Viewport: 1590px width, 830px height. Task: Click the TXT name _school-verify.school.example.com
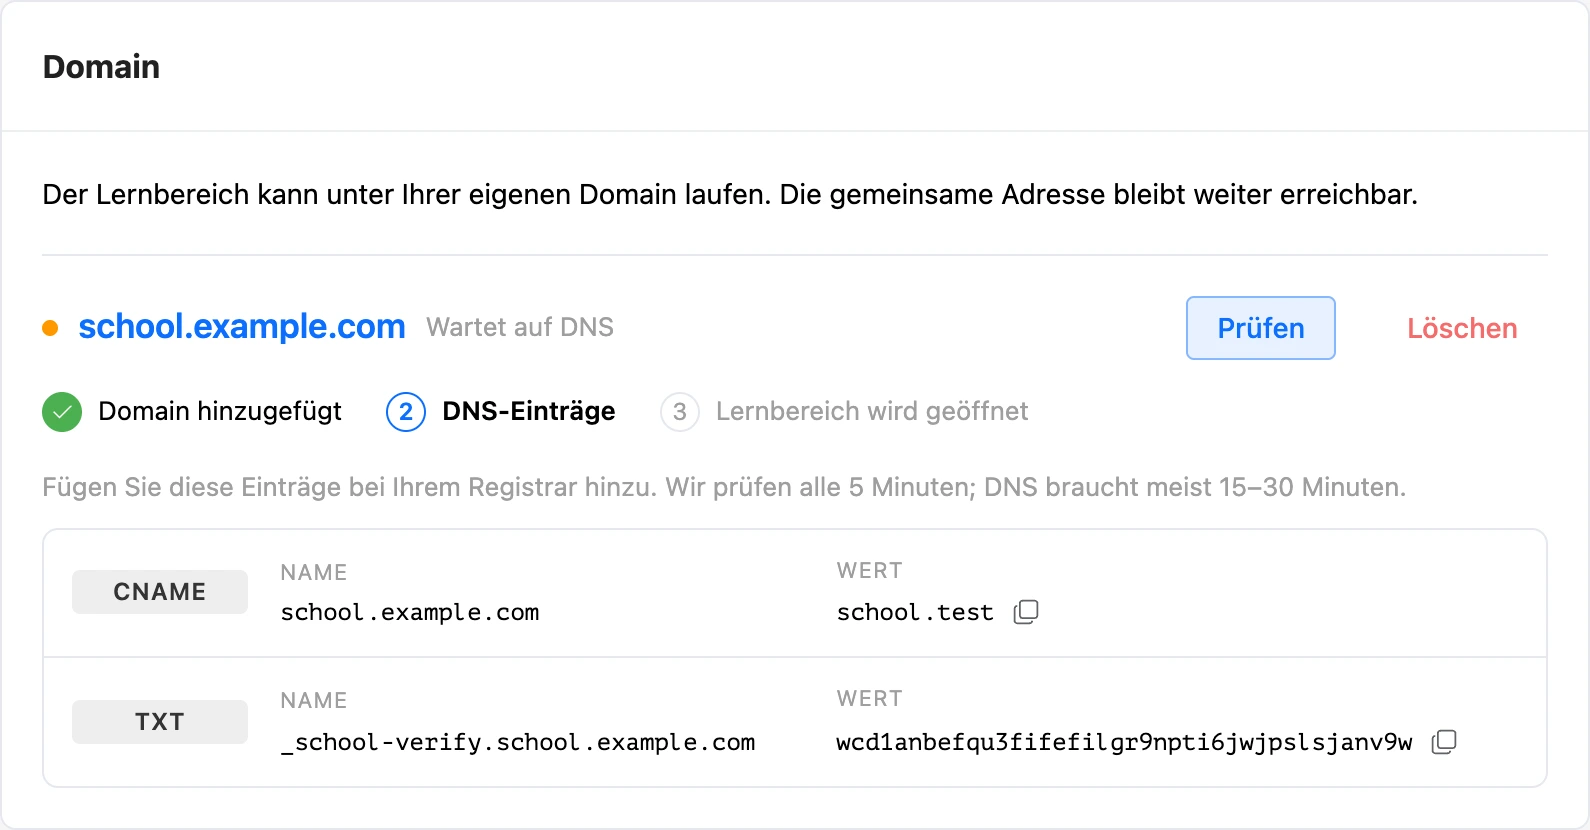[518, 742]
